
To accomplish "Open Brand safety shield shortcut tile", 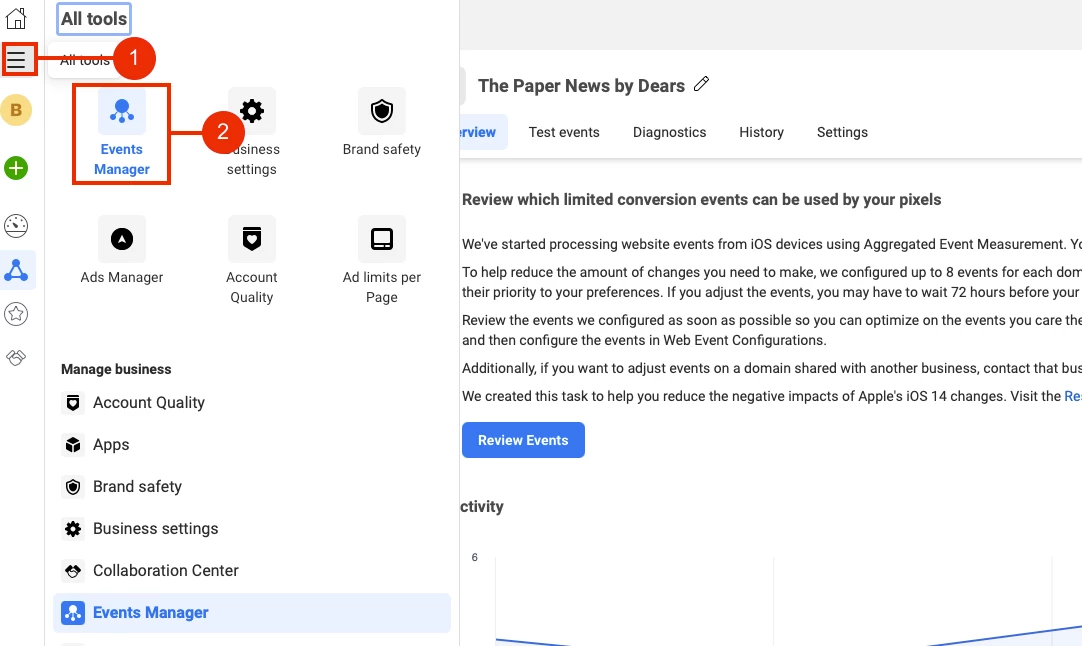I will click(382, 124).
